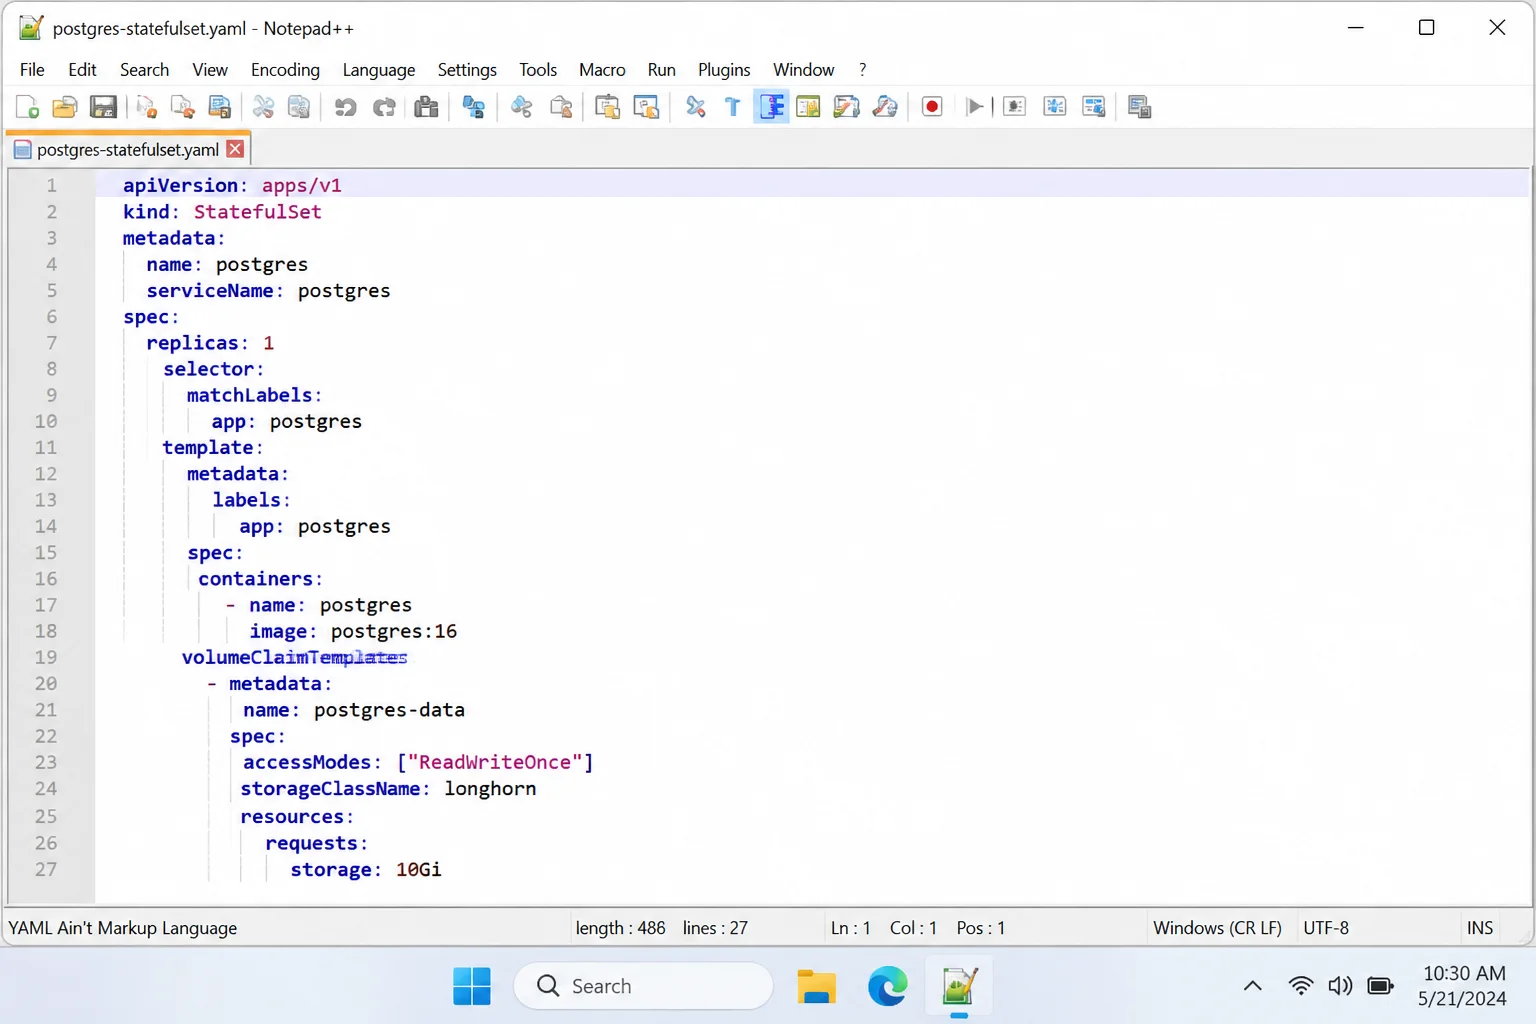1536x1024 pixels.
Task: Click the name: postgres-data line
Action: pos(354,710)
